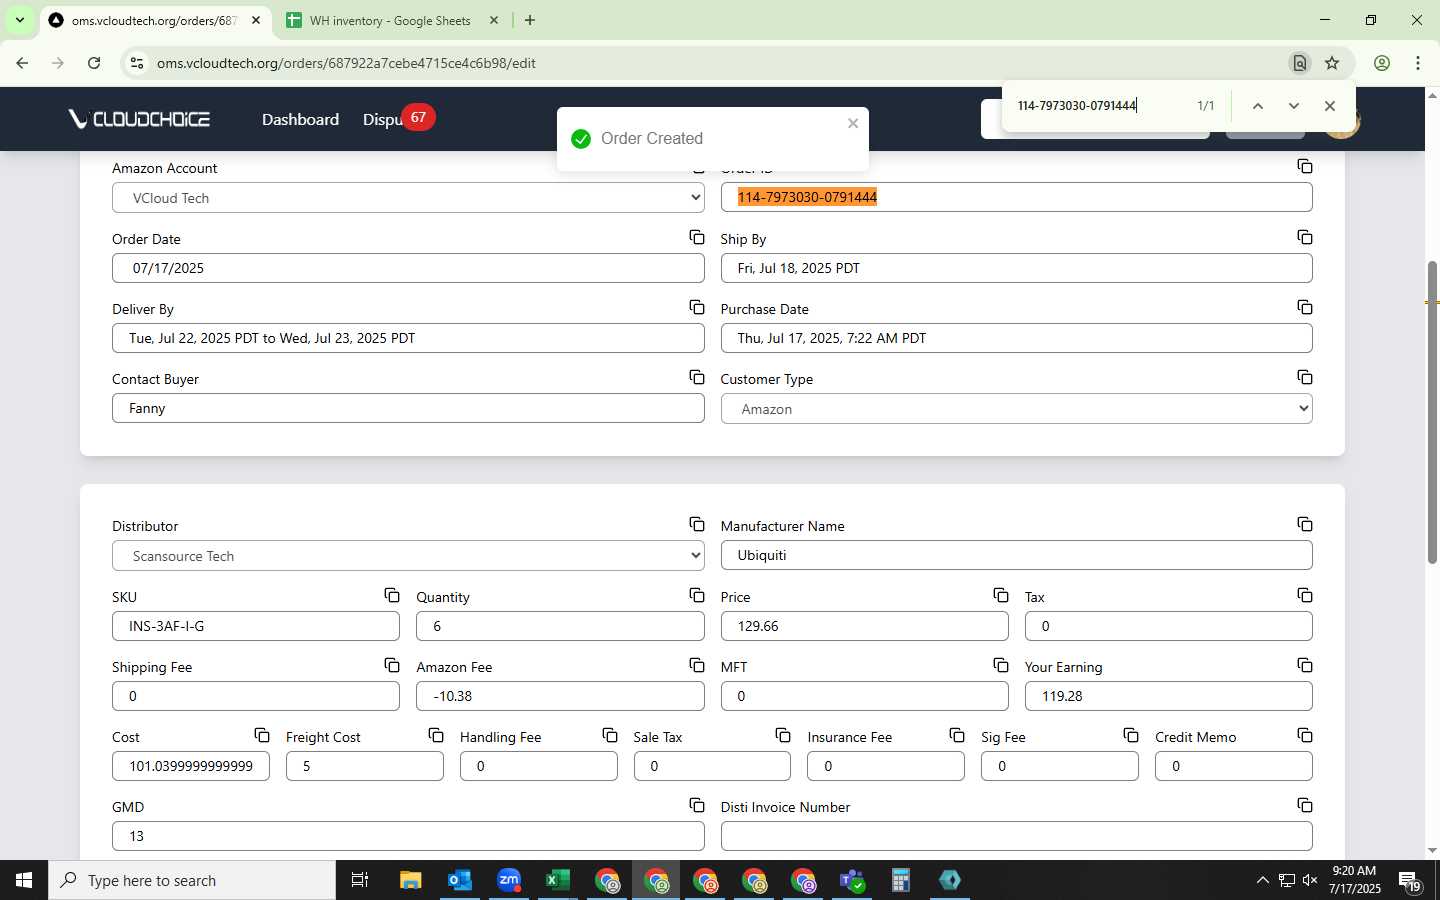
Task: Open Chrome tab search dropdown
Action: pyautogui.click(x=19, y=20)
